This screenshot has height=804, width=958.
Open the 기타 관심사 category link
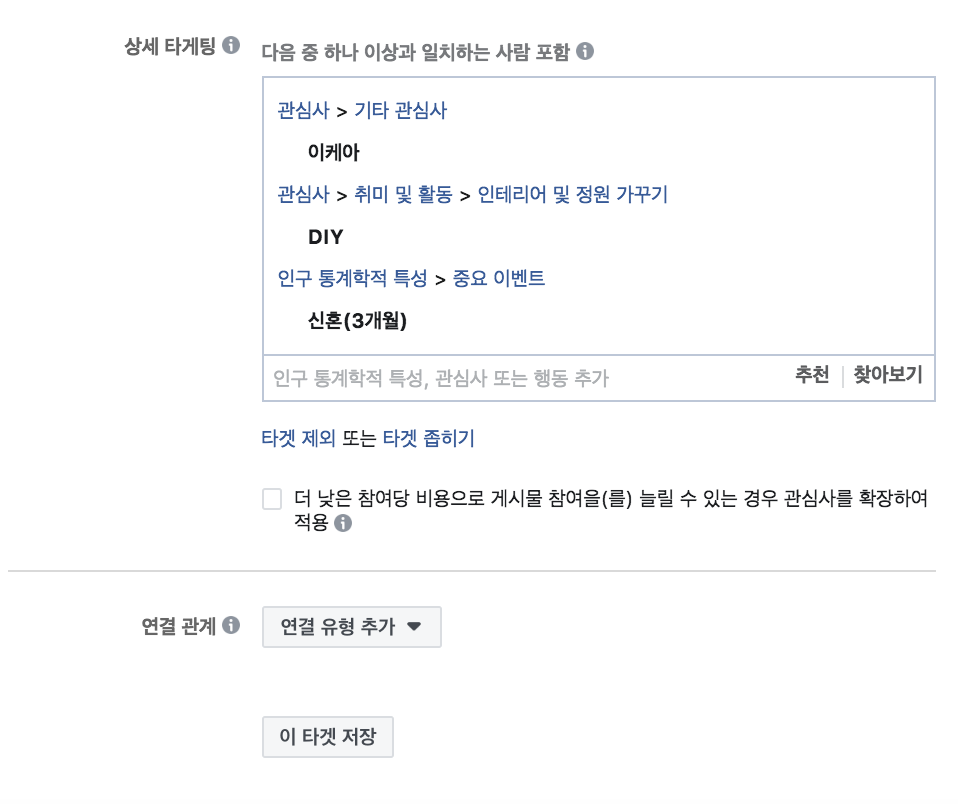(x=403, y=111)
